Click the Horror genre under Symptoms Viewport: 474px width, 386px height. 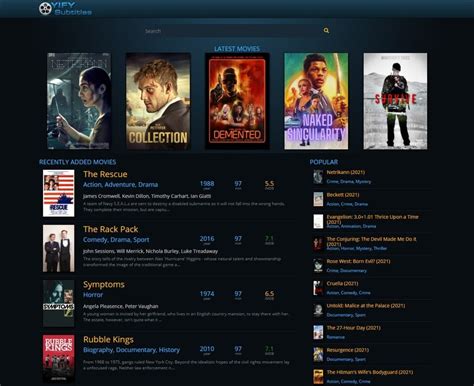point(93,295)
